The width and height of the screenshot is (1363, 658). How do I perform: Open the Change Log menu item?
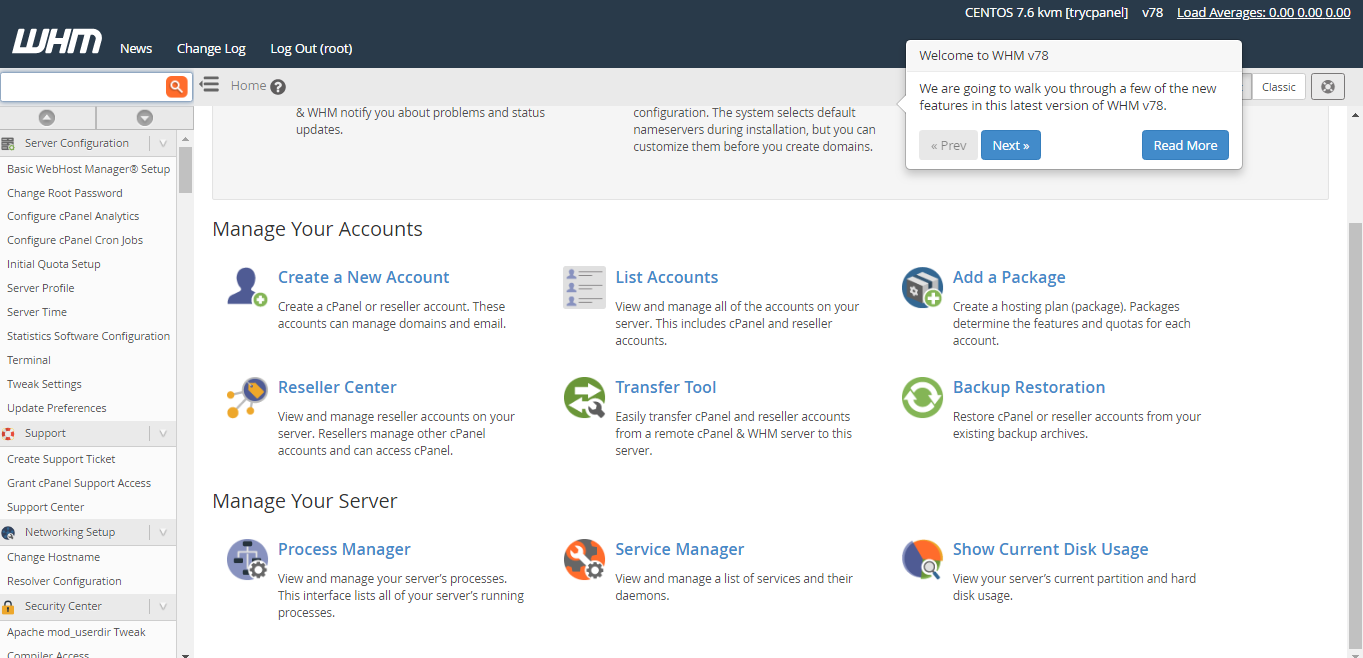point(210,47)
